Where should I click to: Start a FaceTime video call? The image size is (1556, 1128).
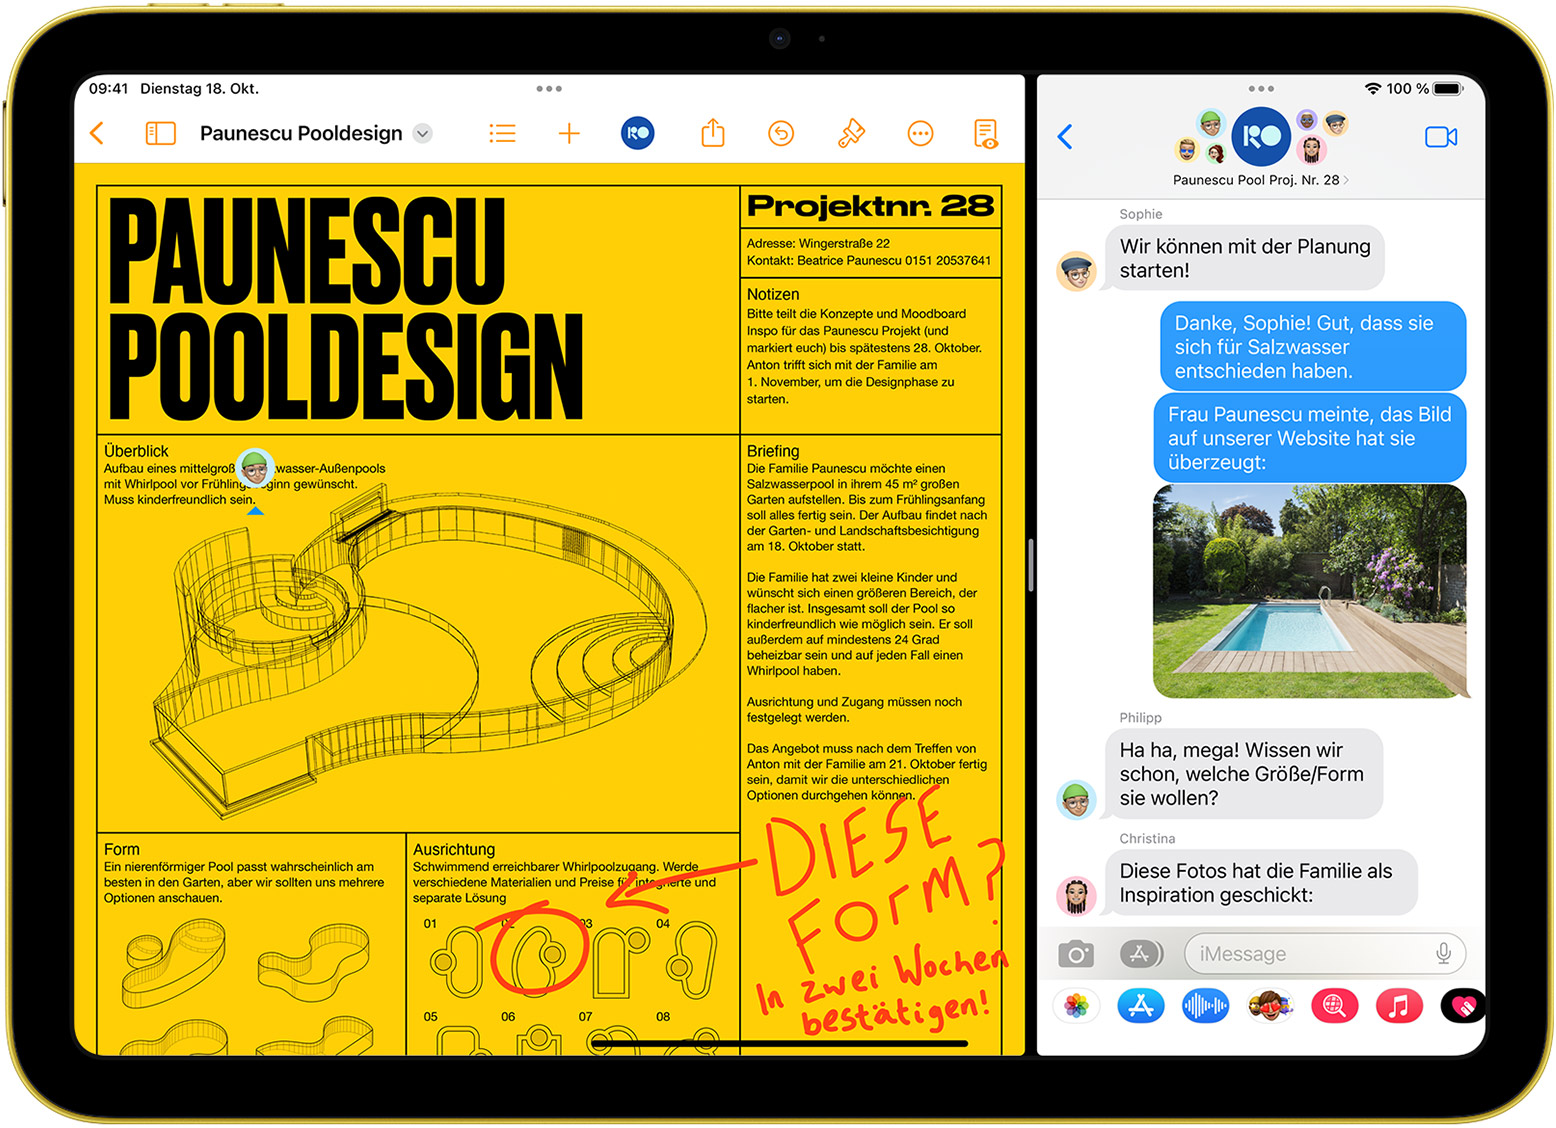click(1440, 137)
